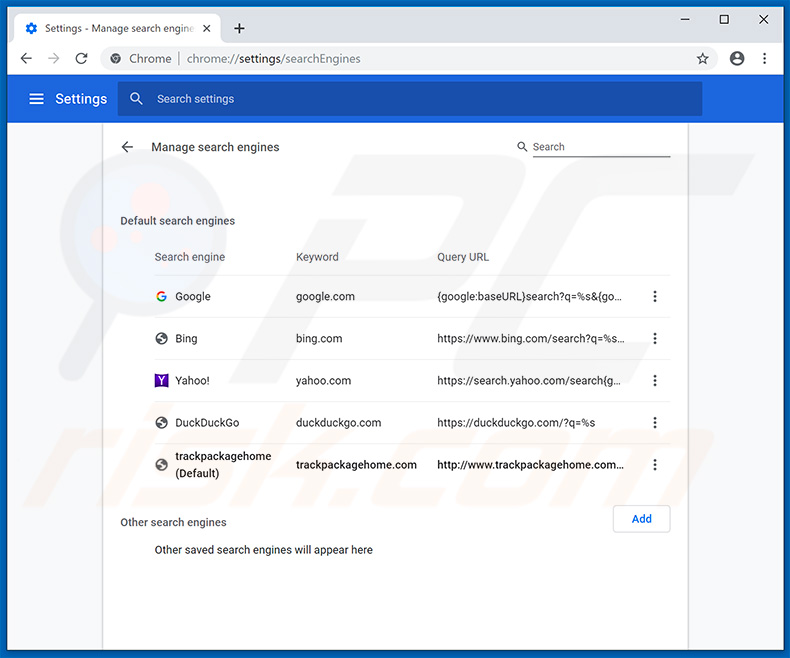Click the trackpackagehome.com keyword
Image resolution: width=790 pixels, height=658 pixels.
(356, 465)
